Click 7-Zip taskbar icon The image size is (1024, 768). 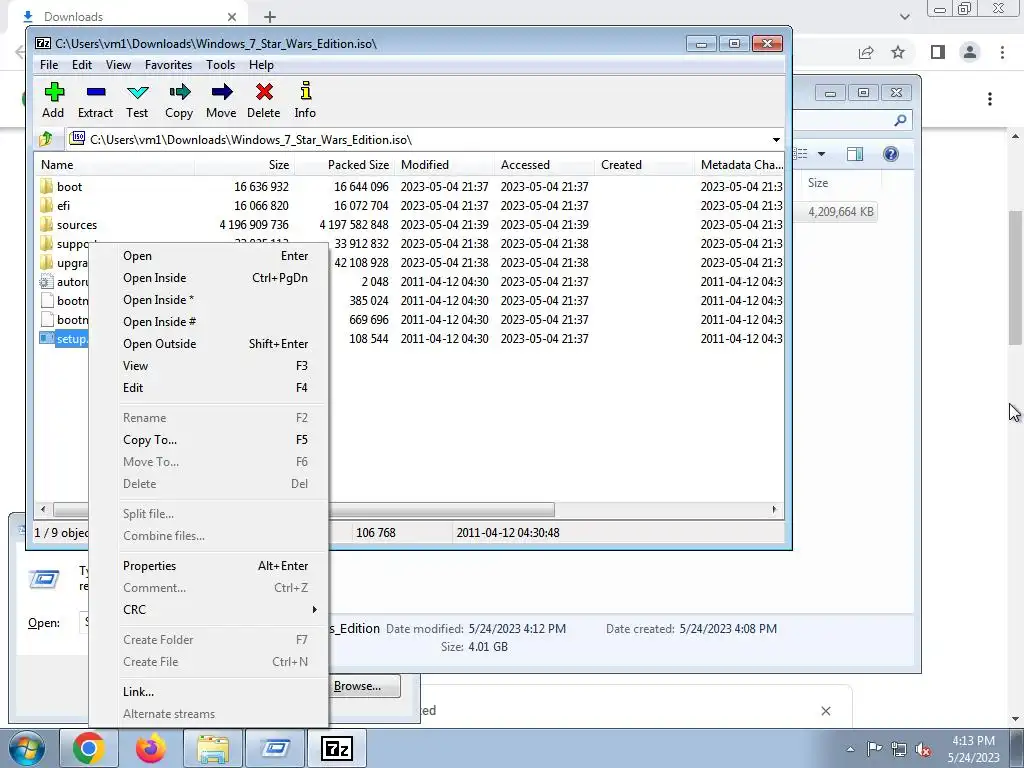tap(337, 748)
